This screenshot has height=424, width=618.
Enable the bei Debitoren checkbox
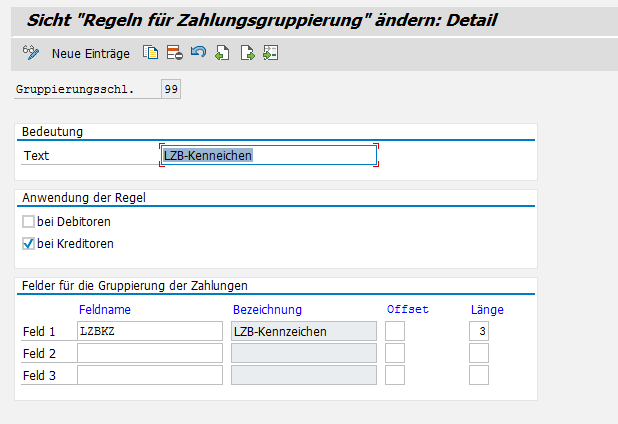[x=28, y=221]
